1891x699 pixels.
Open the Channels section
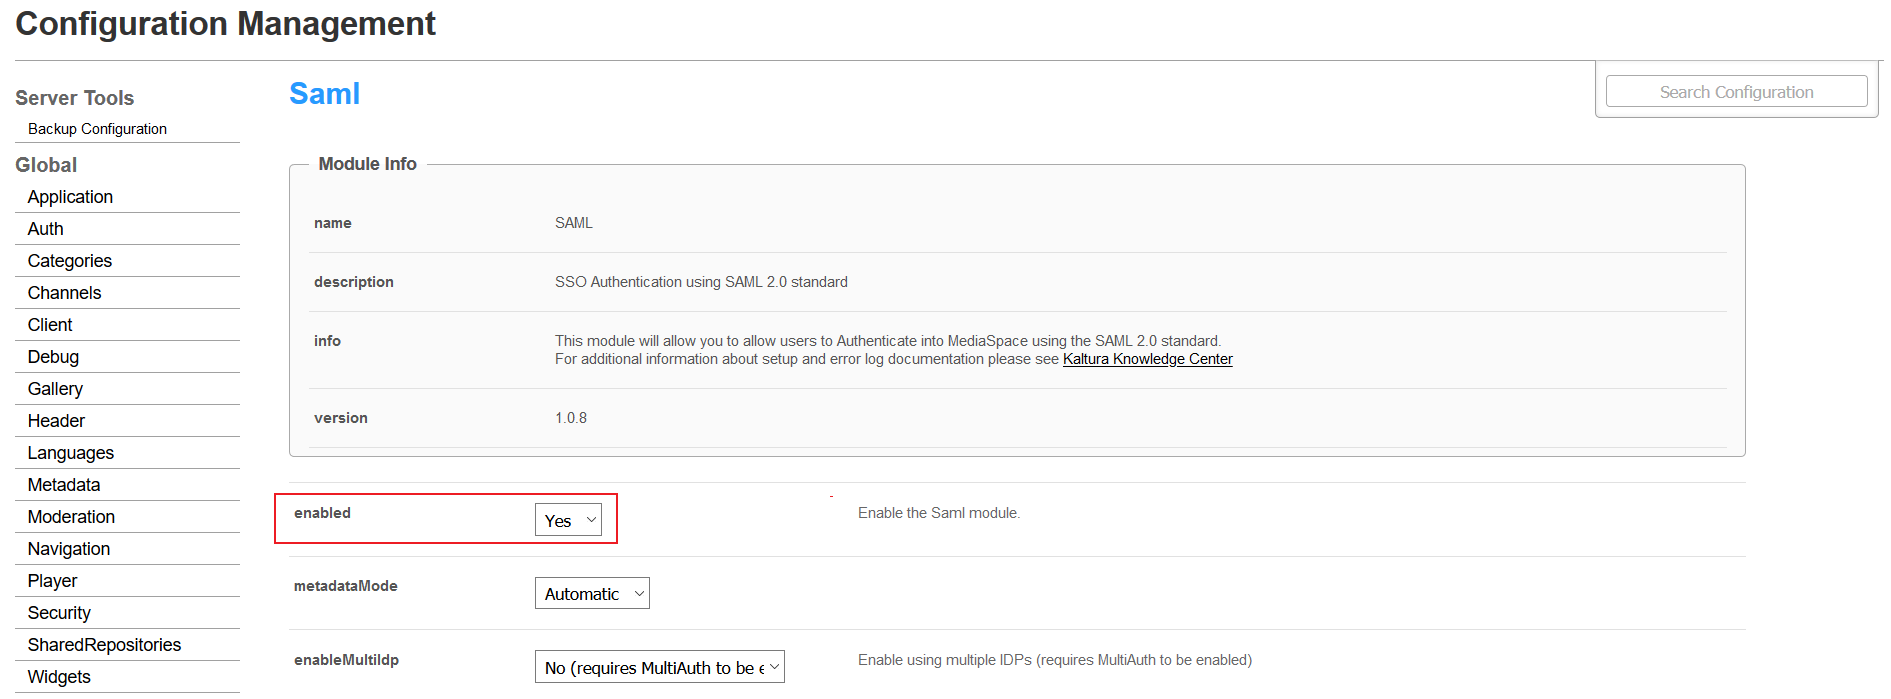[x=64, y=293]
